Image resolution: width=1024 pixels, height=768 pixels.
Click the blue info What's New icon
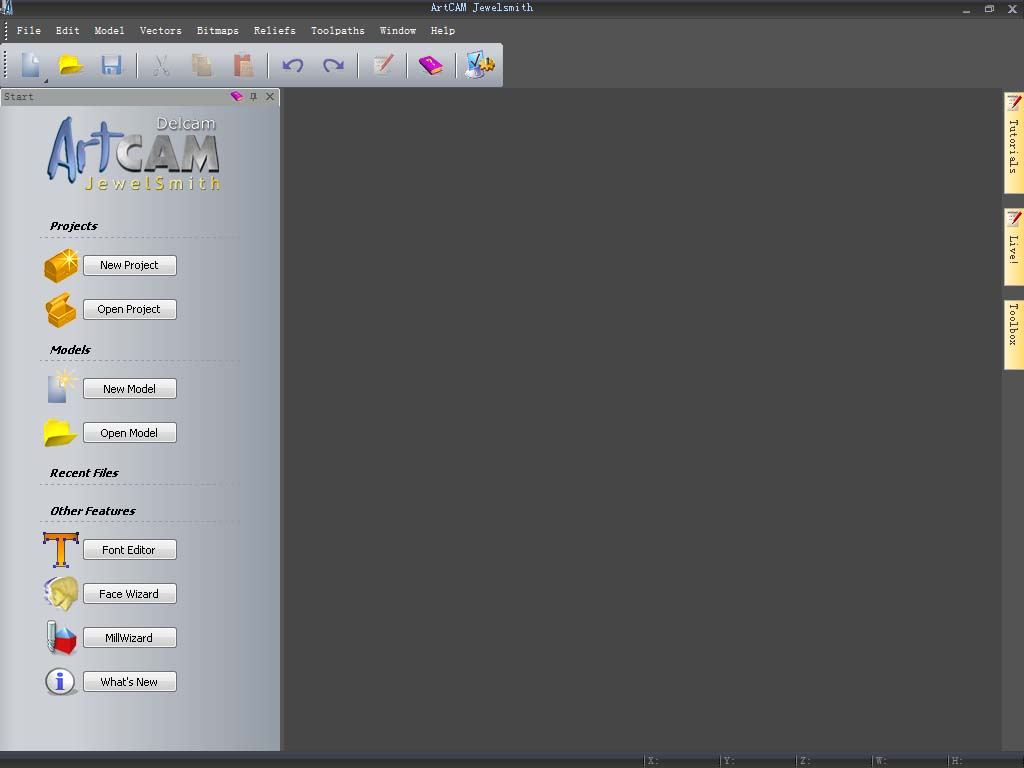coord(61,681)
